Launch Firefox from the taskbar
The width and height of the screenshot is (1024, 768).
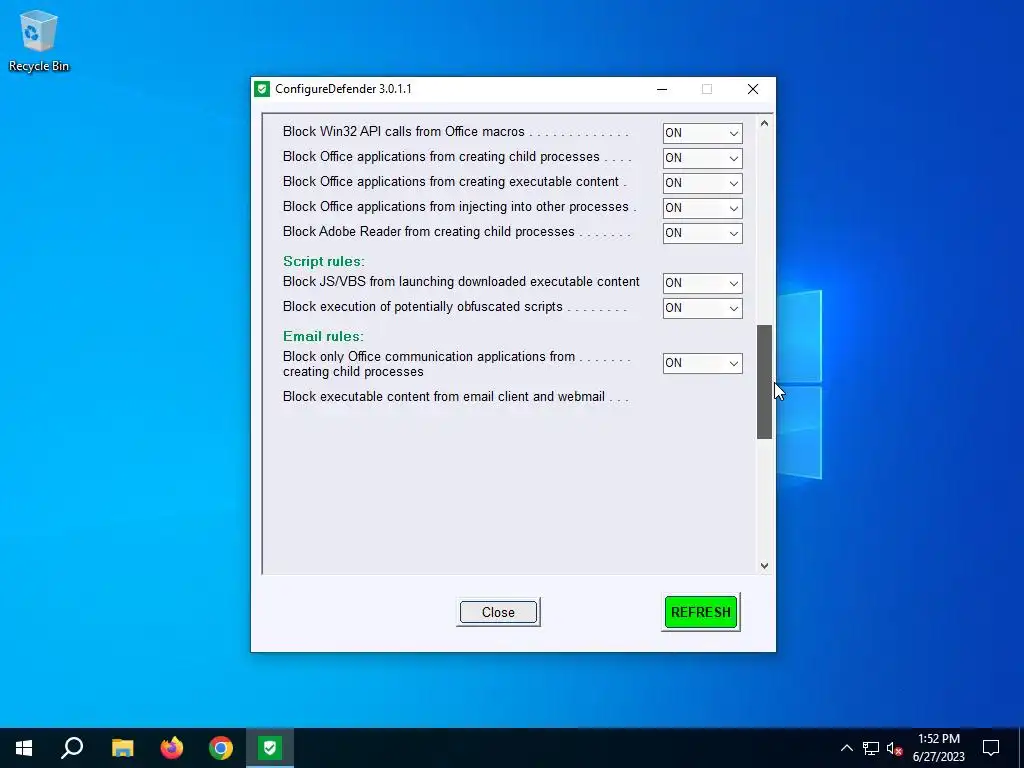click(x=172, y=748)
